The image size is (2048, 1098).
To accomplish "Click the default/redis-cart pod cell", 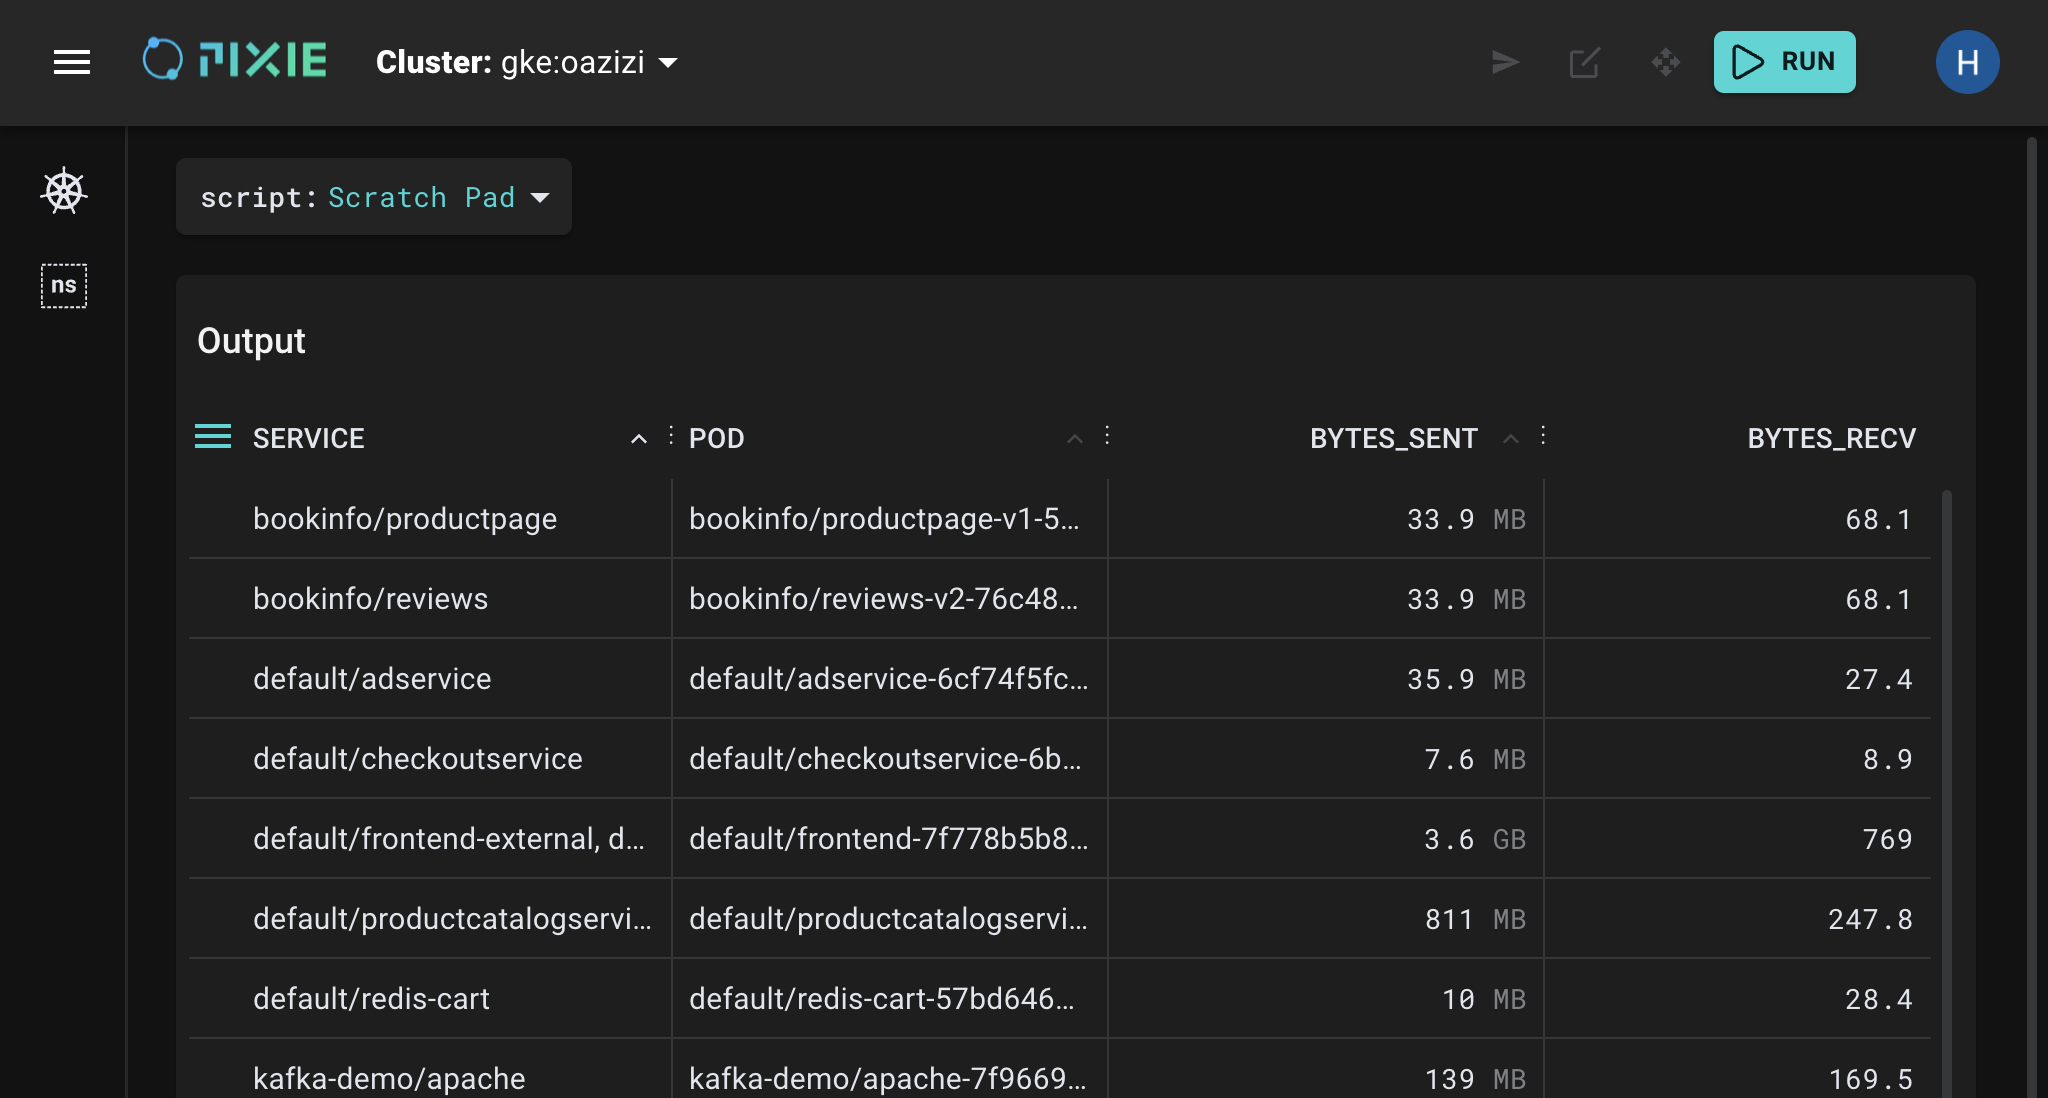I will pyautogui.click(x=881, y=999).
